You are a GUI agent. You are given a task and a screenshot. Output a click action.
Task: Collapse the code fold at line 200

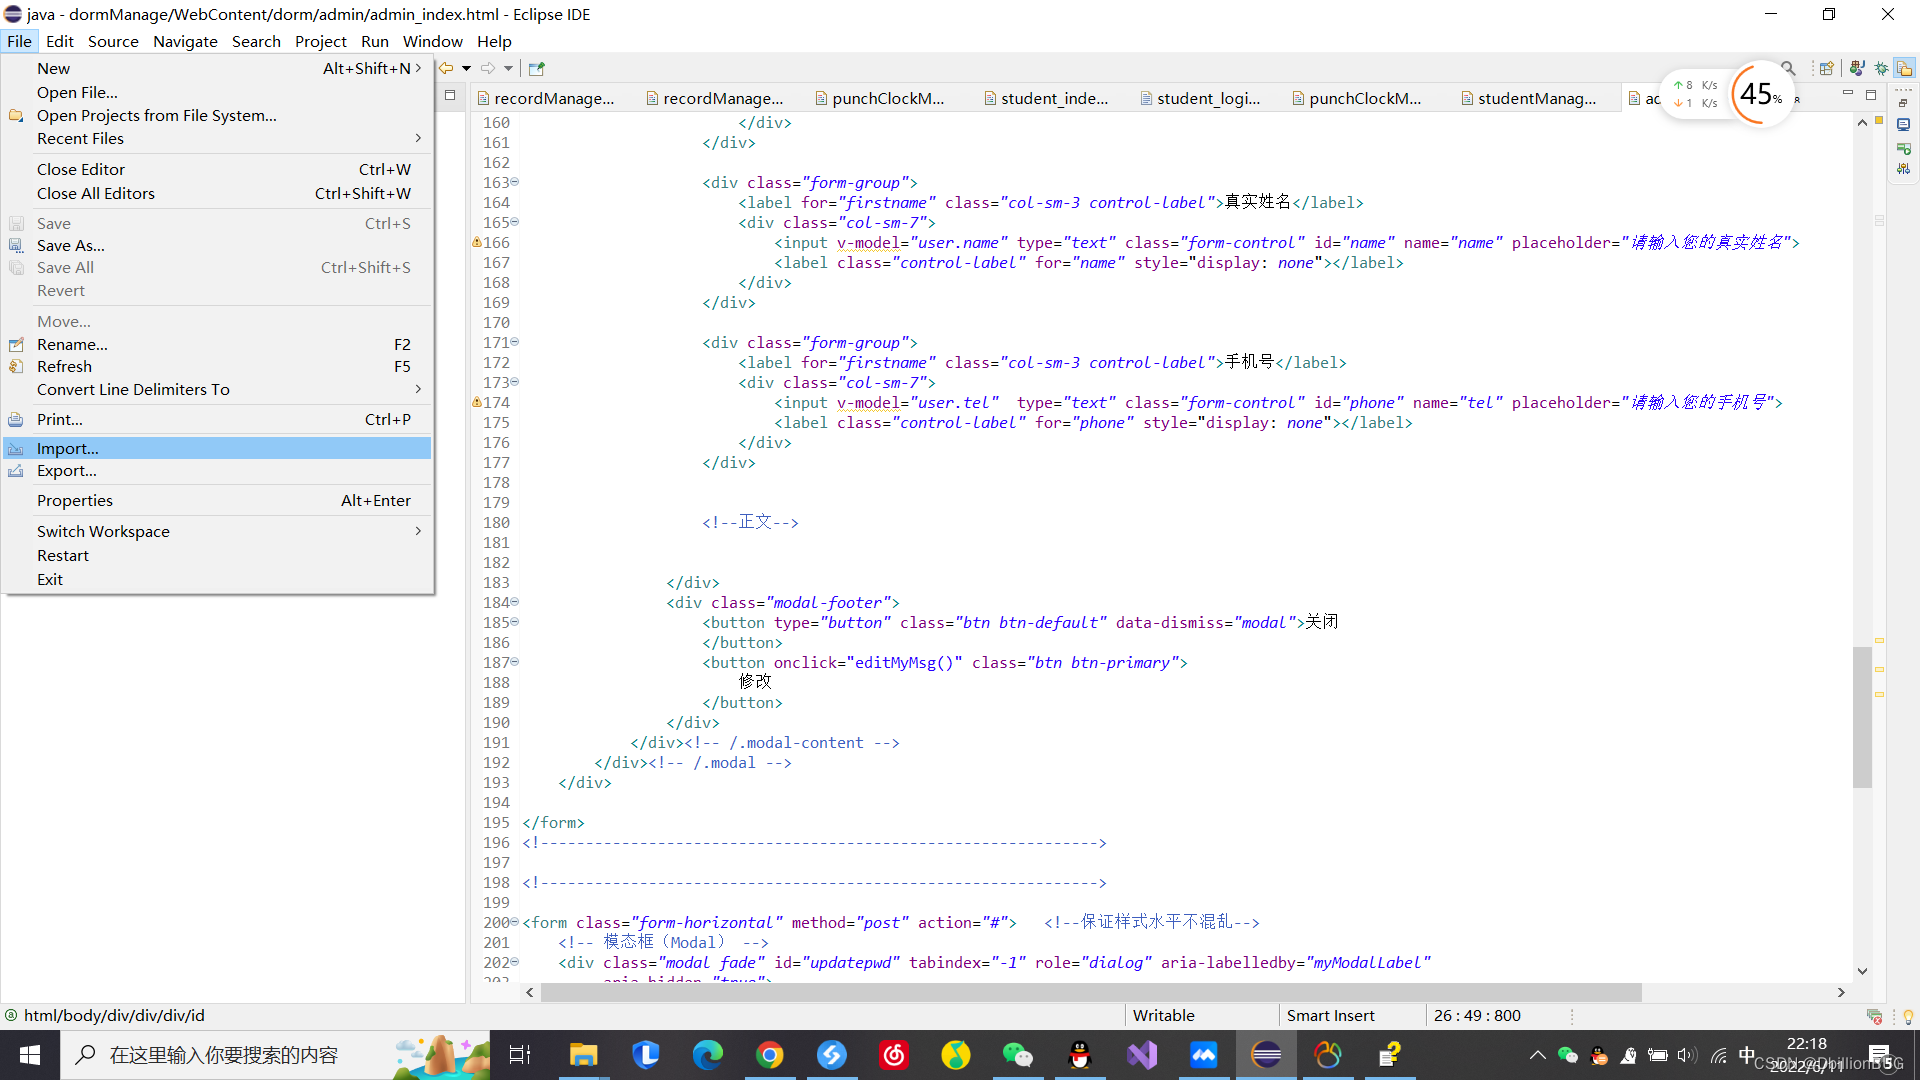point(515,922)
